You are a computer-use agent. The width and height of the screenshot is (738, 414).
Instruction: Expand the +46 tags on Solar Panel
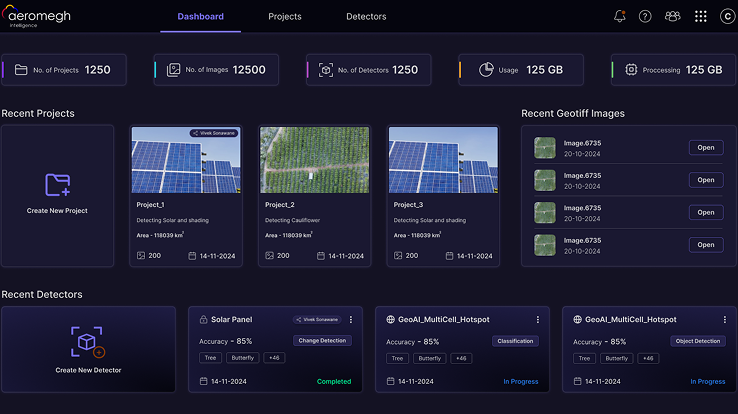click(274, 358)
